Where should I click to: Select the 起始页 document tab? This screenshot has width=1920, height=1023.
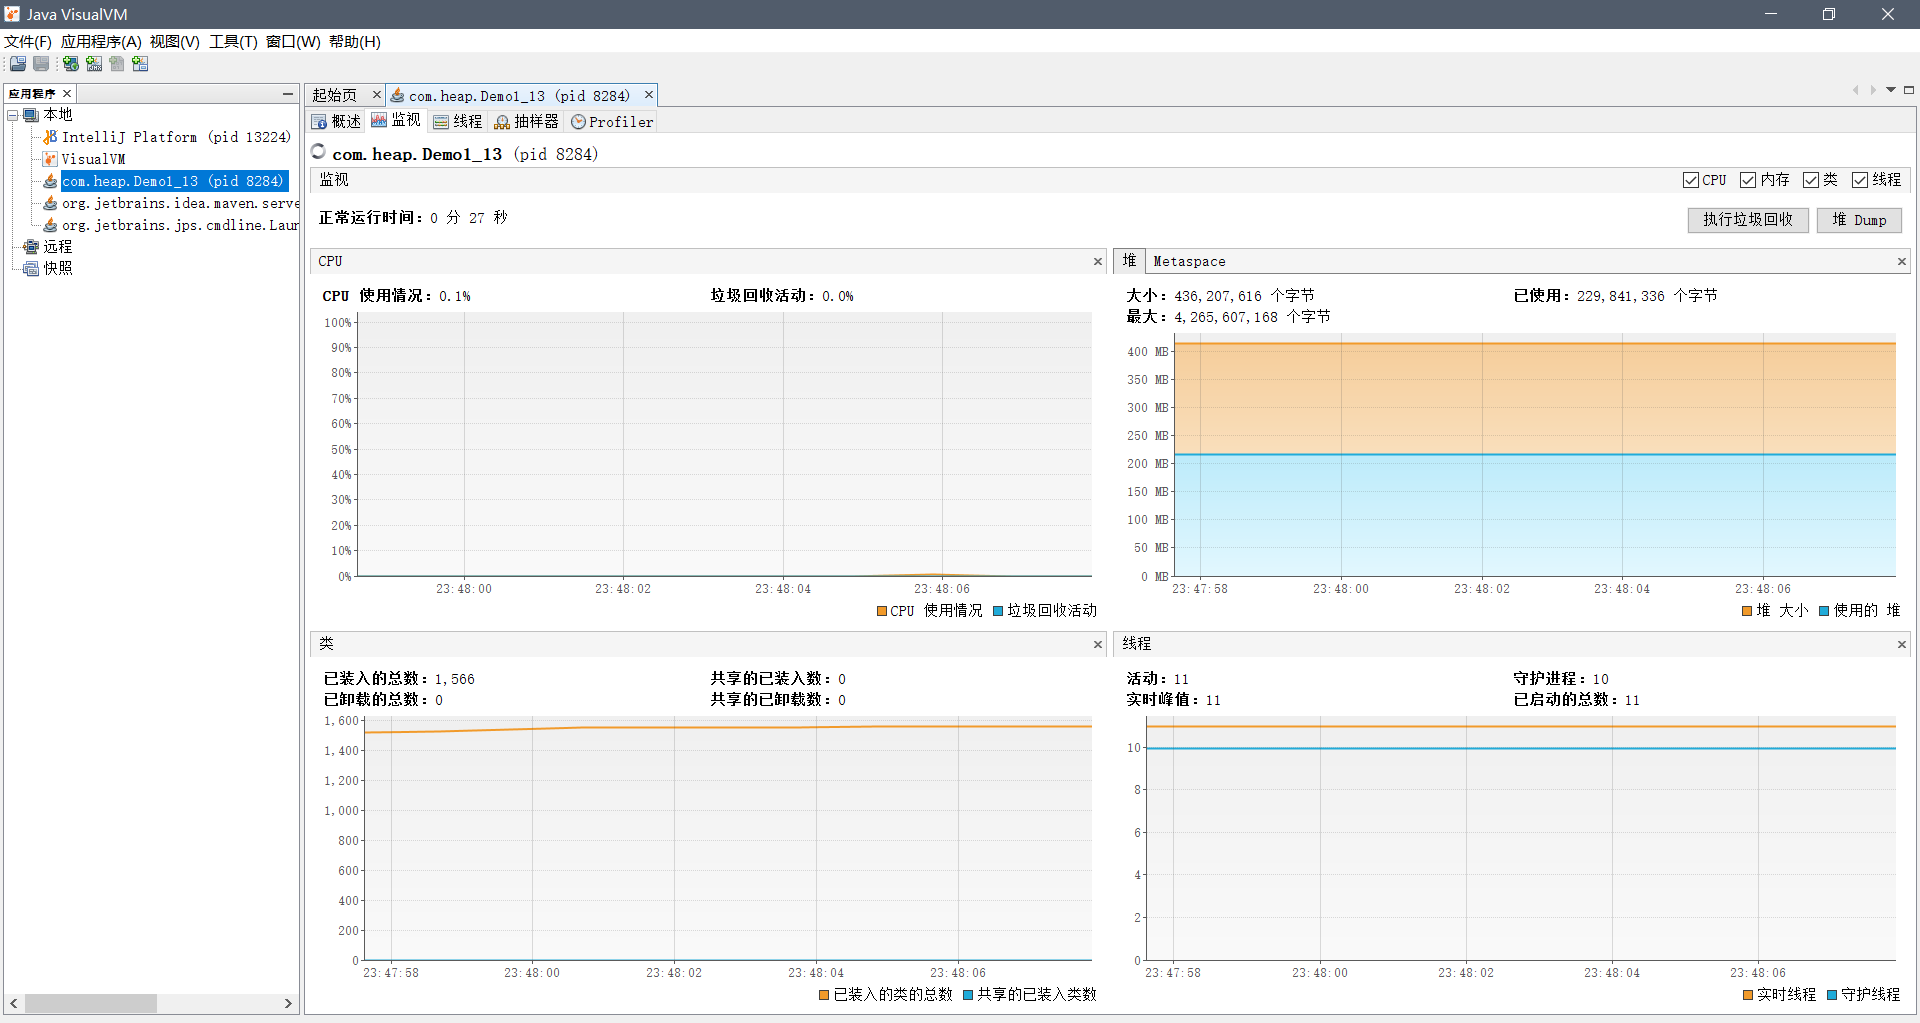[335, 95]
